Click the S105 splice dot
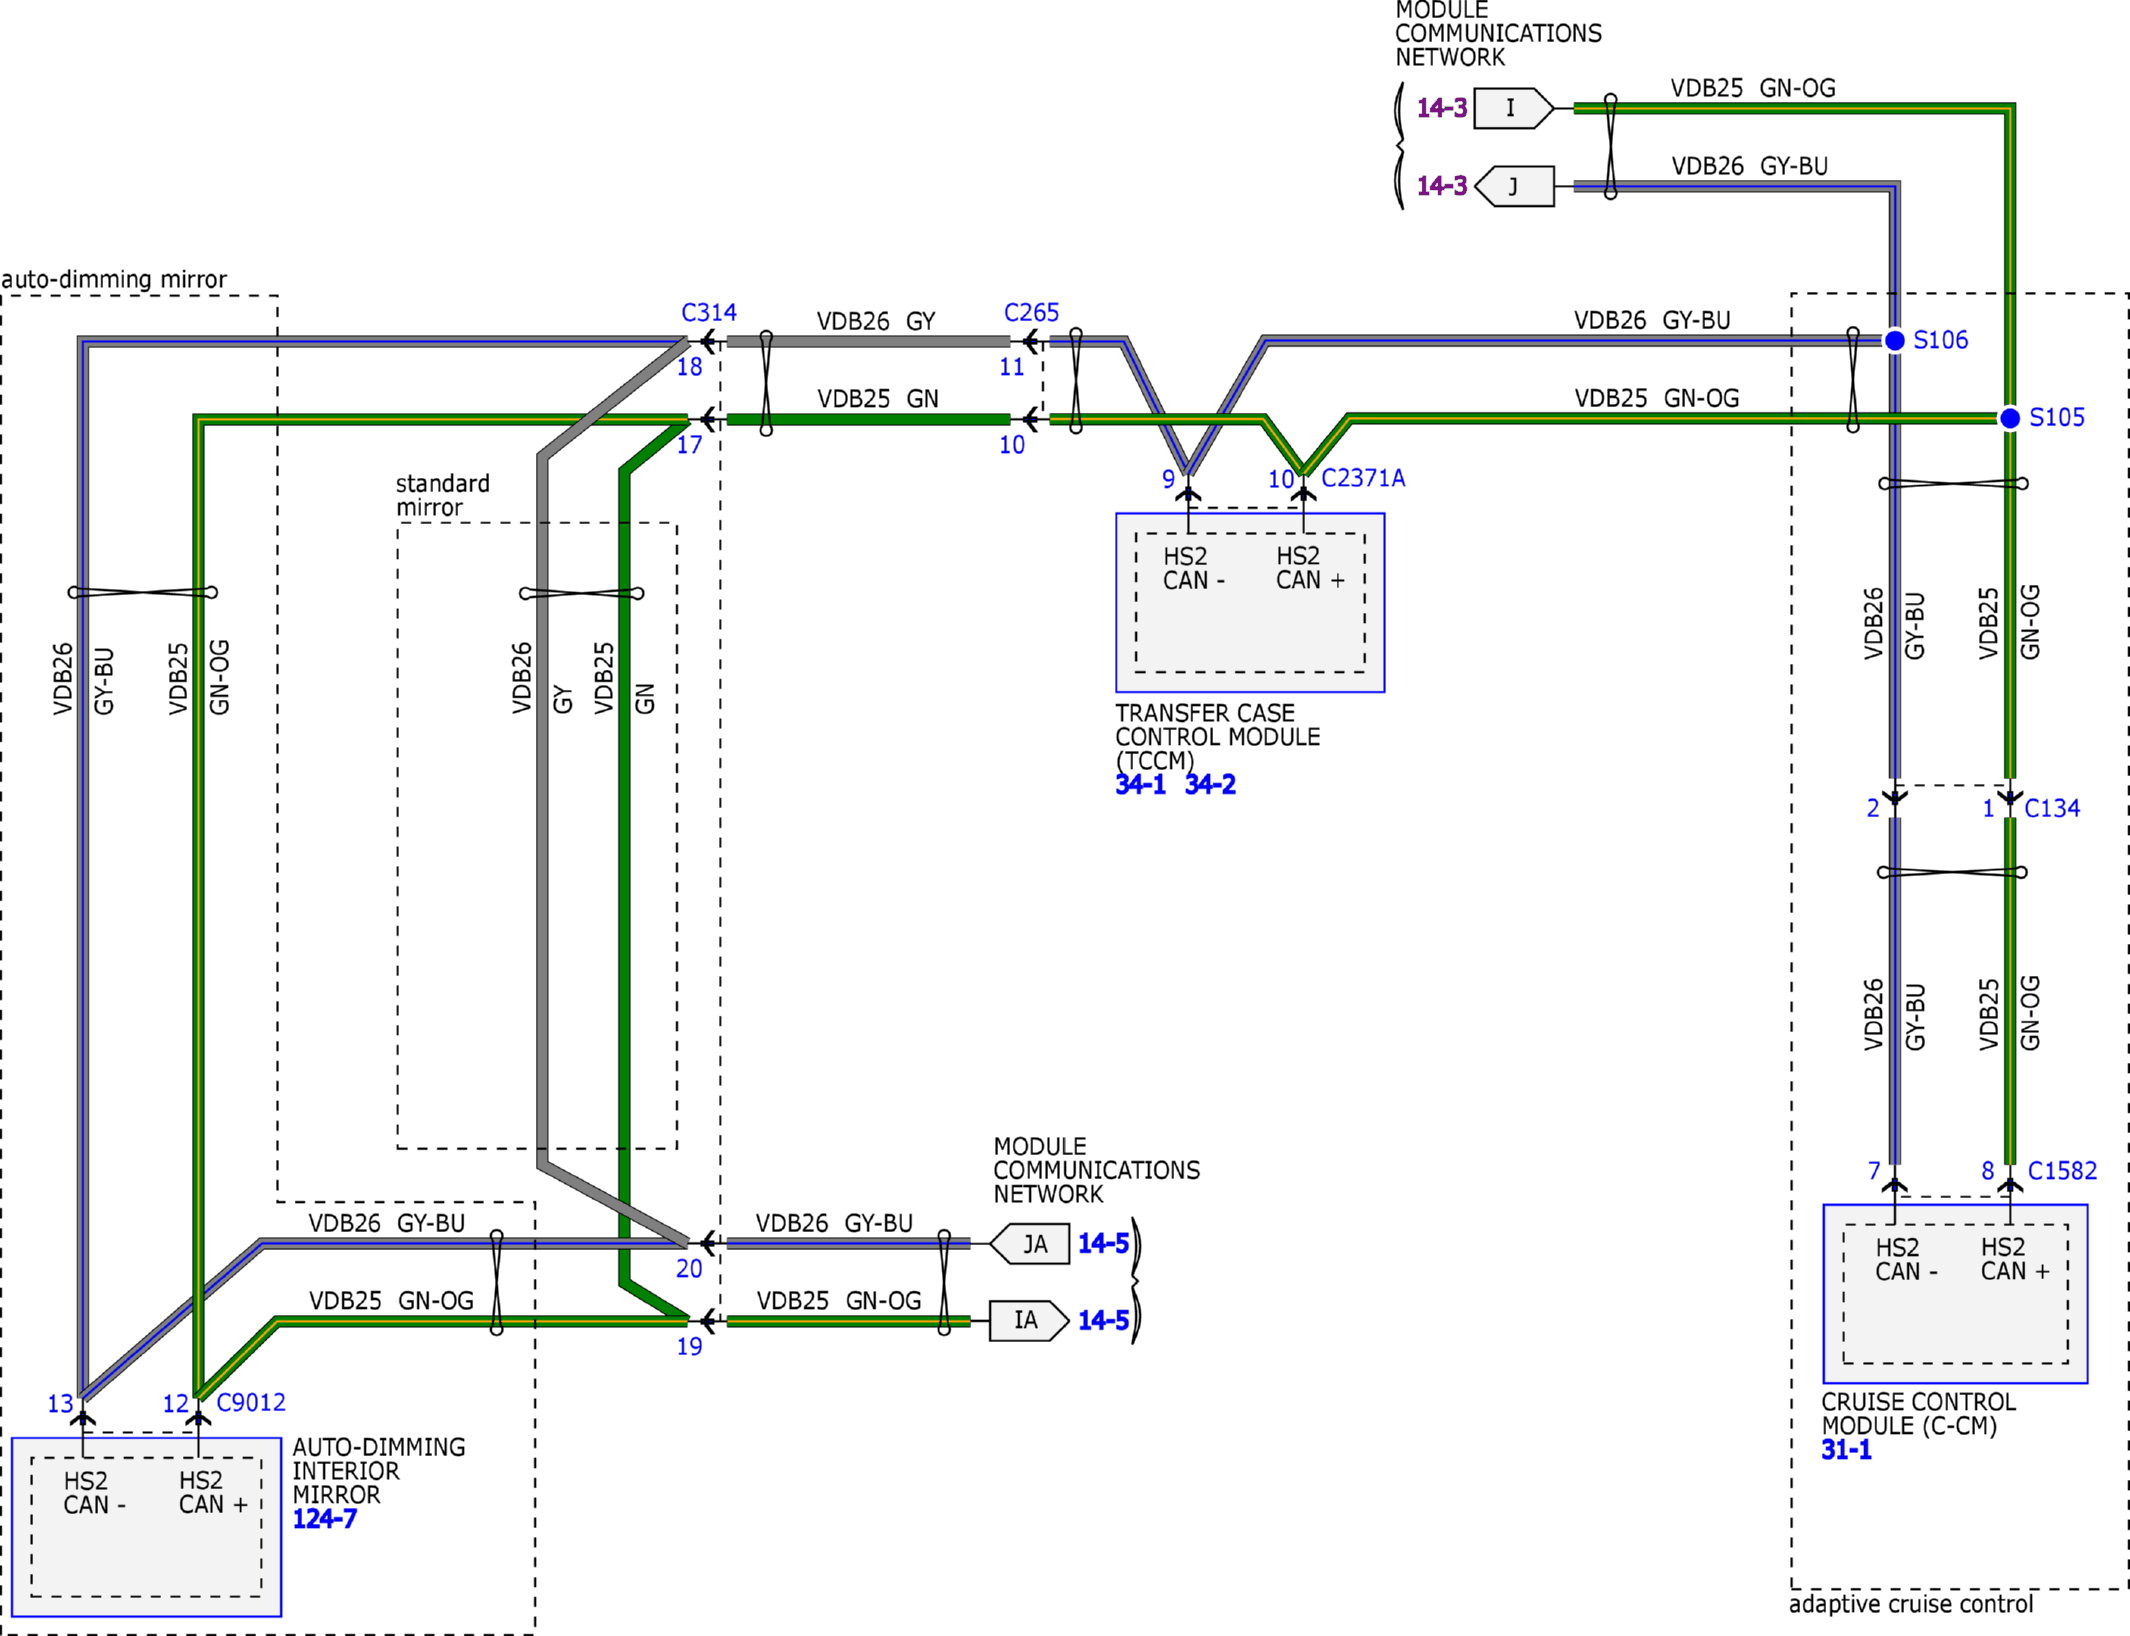 click(2010, 418)
